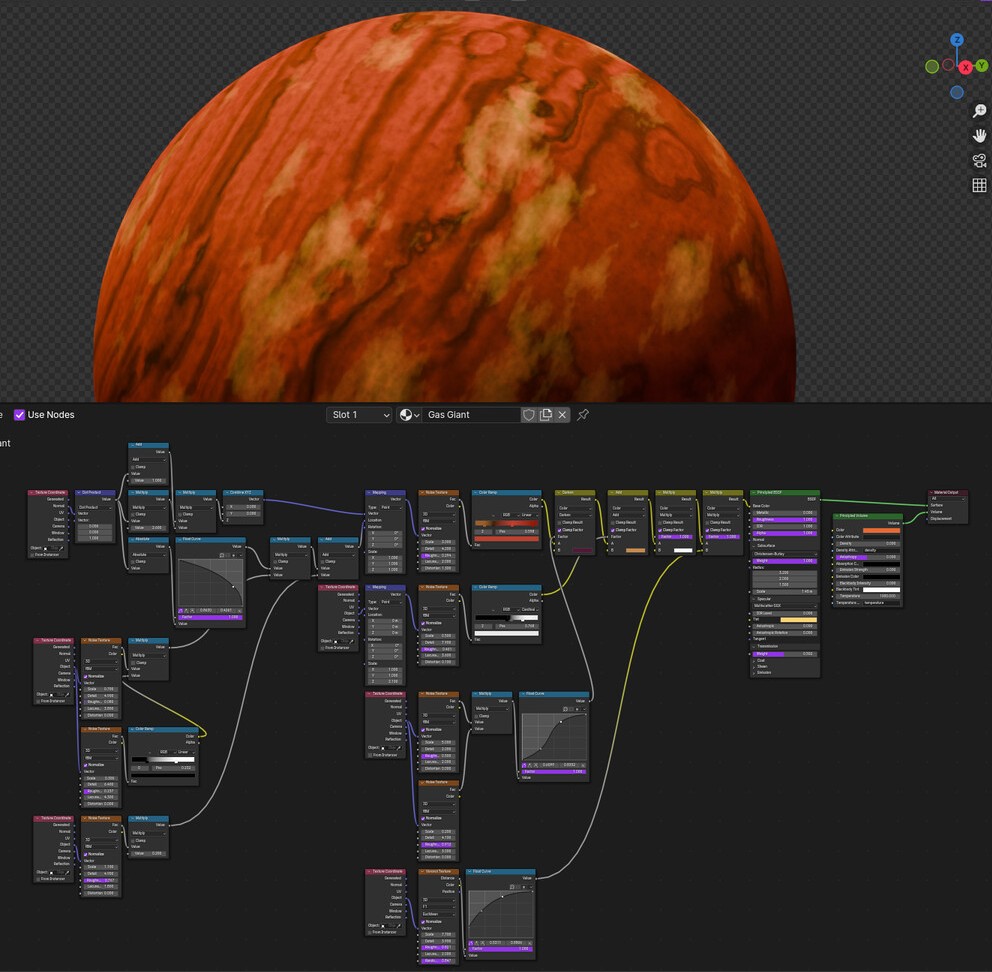Click the Roughness slider in Principled BSDF

pyautogui.click(x=784, y=520)
